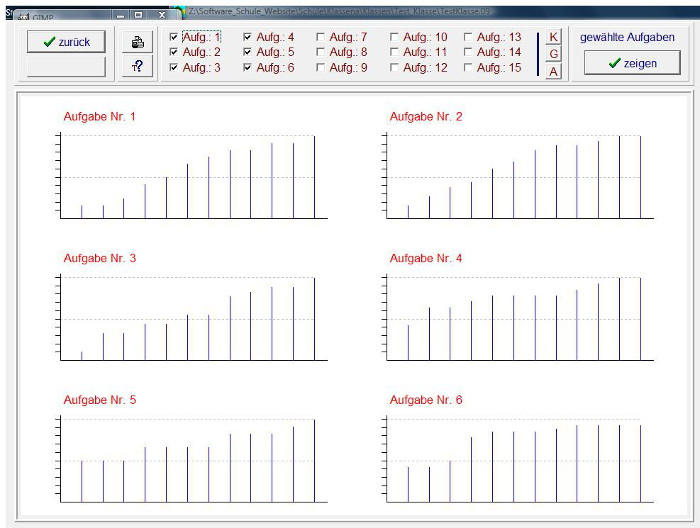Enable the Aufg.: 10 checkbox

click(x=395, y=37)
